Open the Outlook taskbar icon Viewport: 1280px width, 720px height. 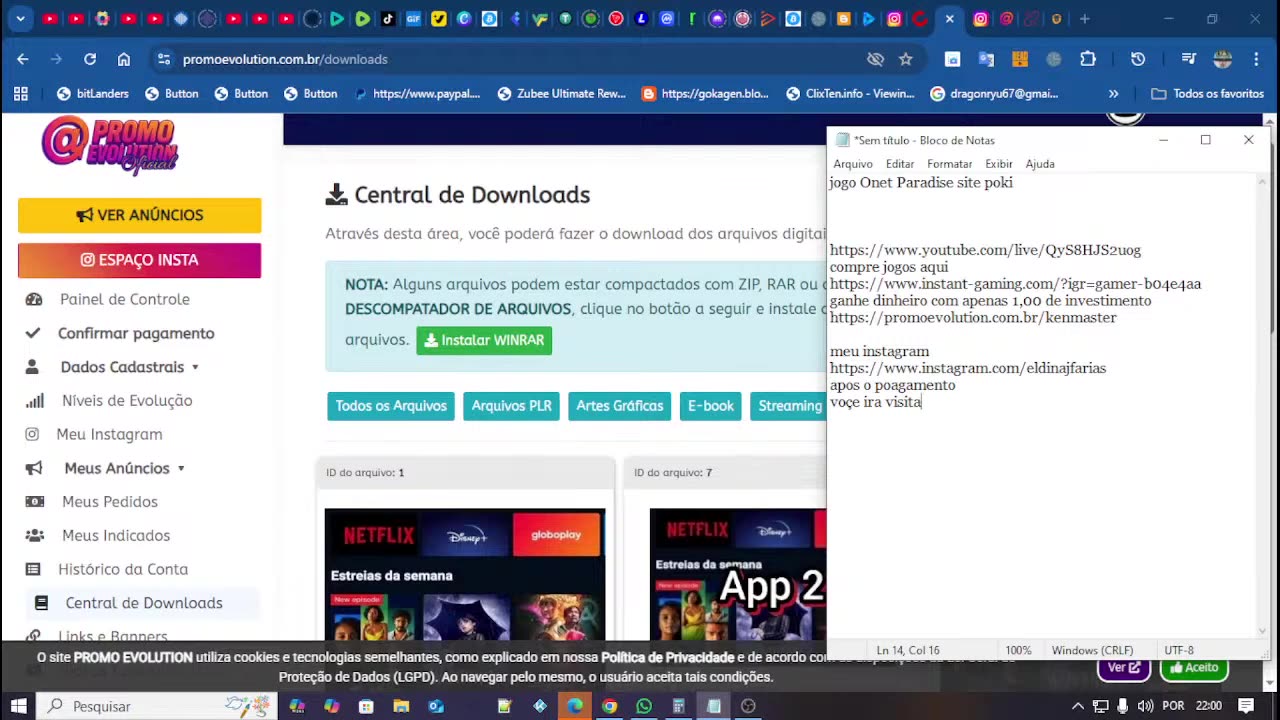[436, 706]
